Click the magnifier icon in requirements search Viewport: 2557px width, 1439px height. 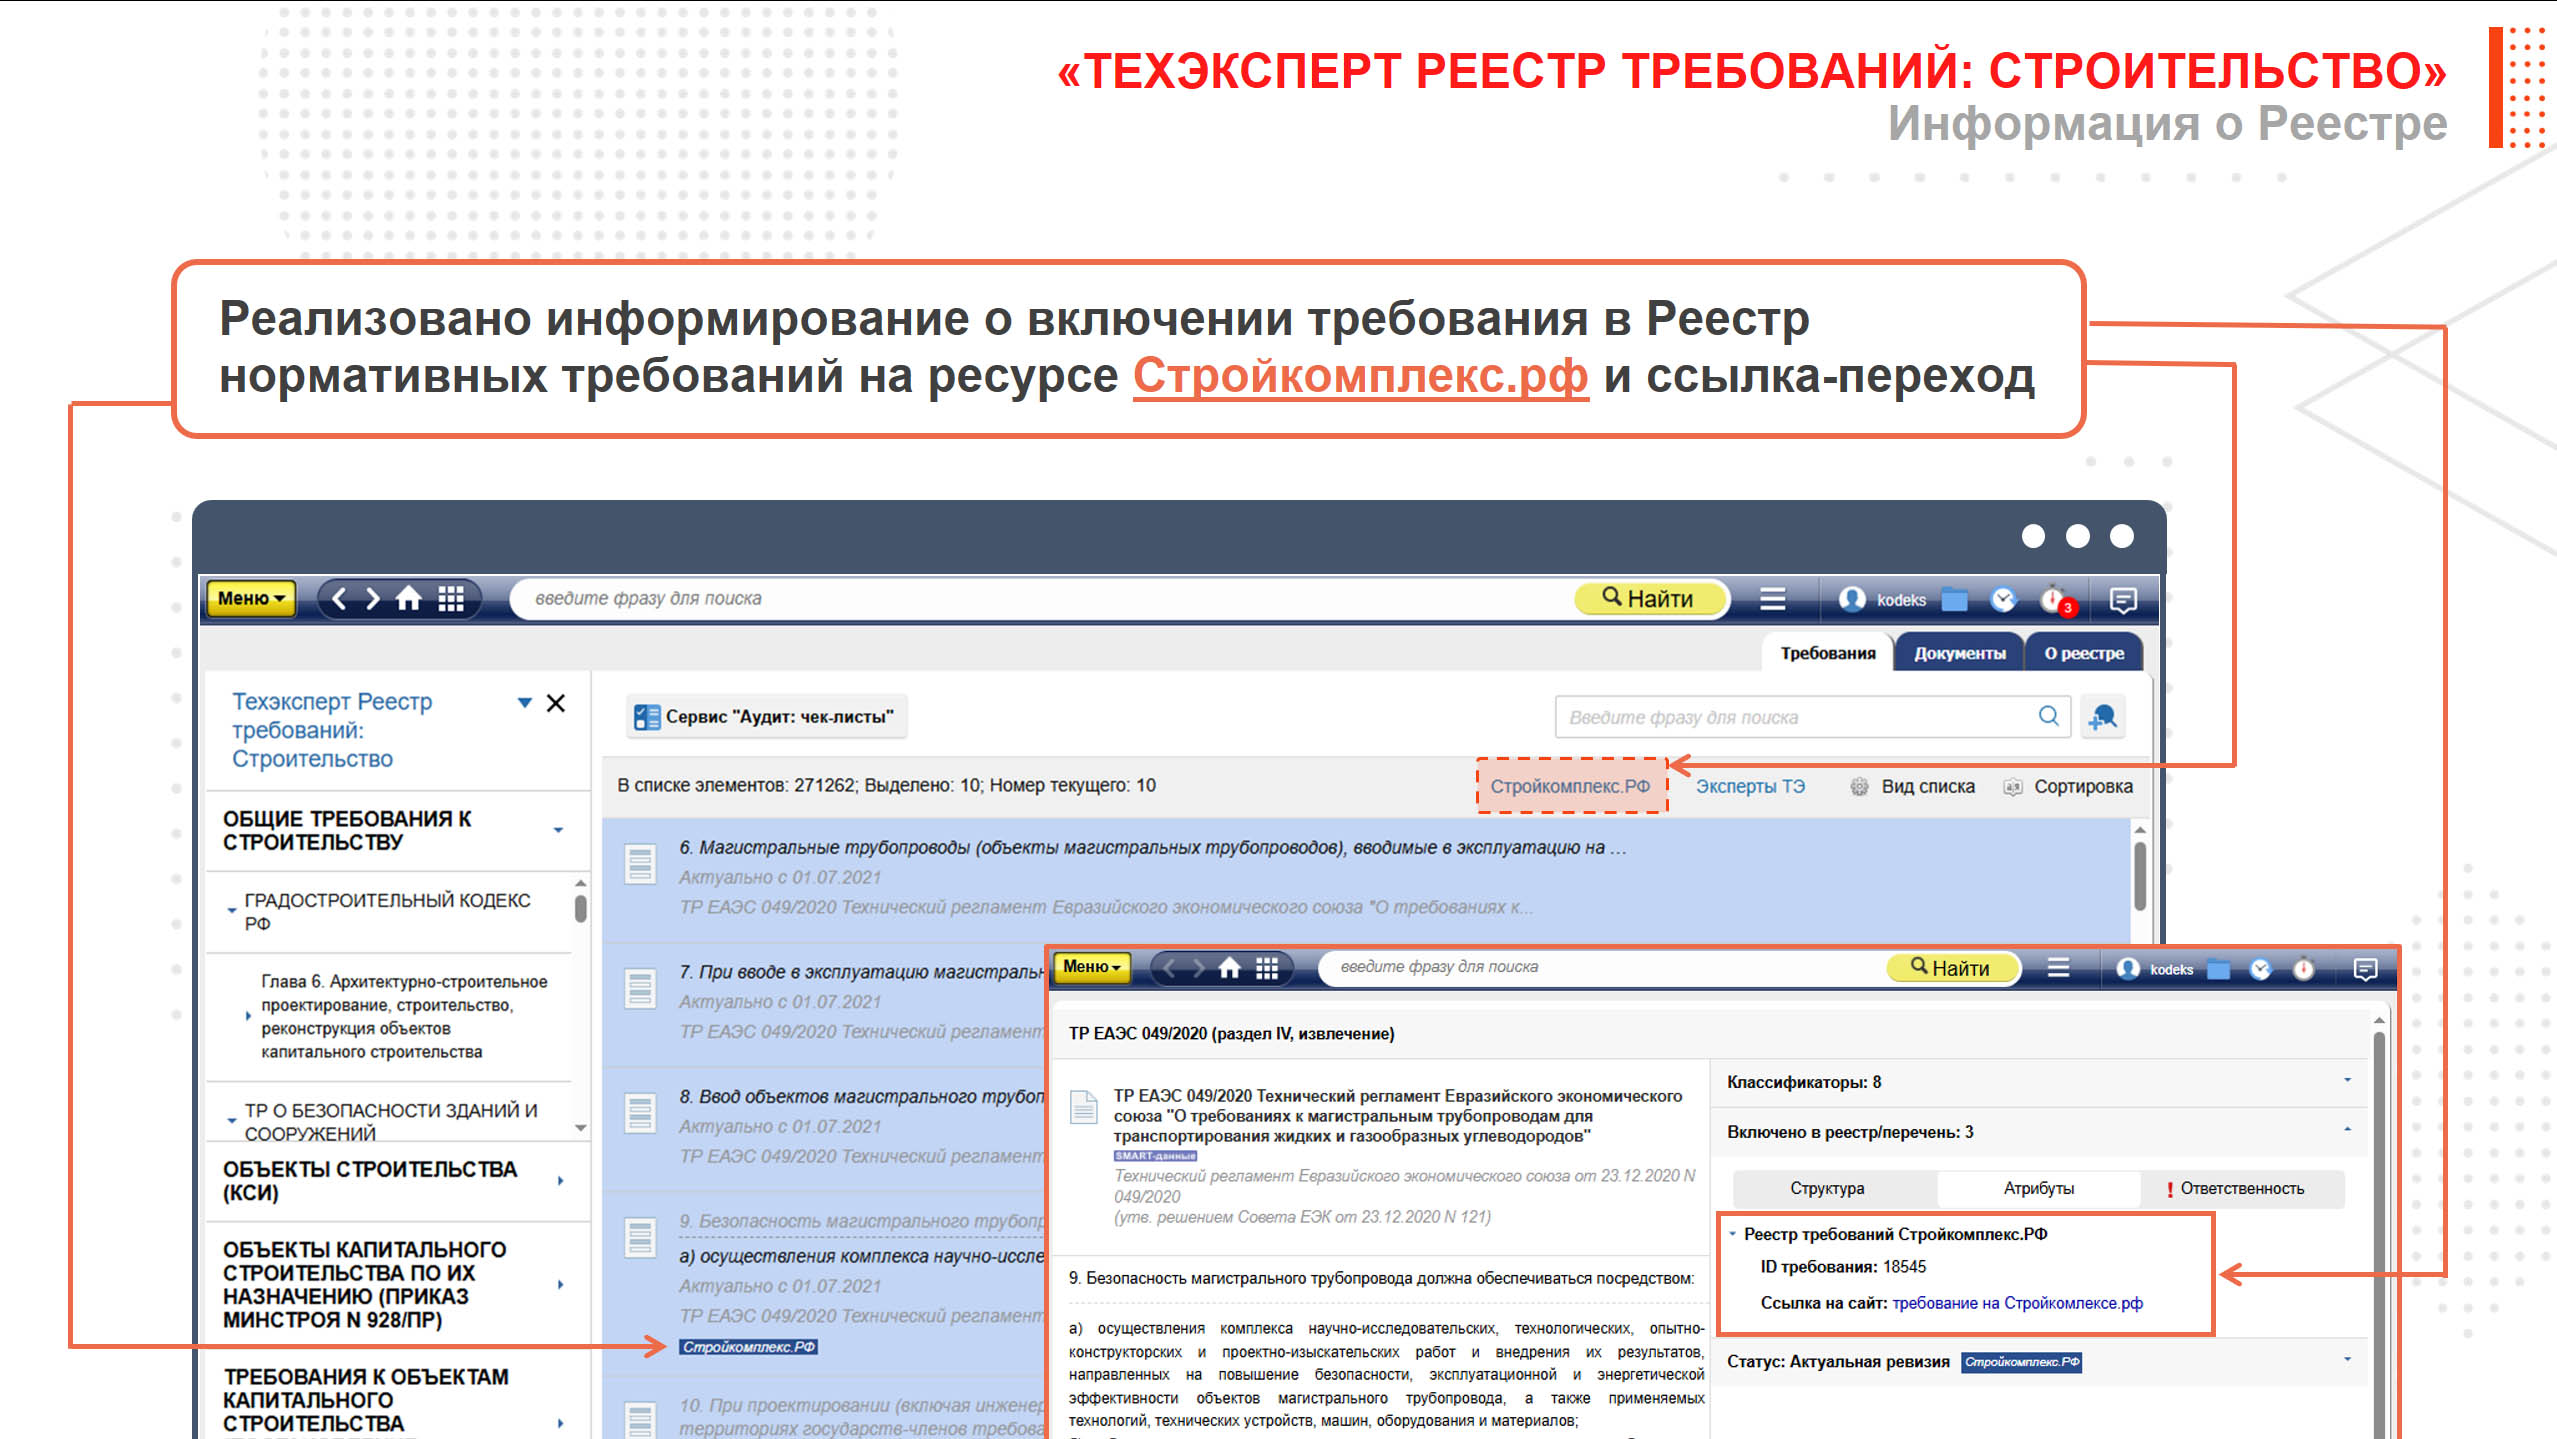(x=2048, y=716)
